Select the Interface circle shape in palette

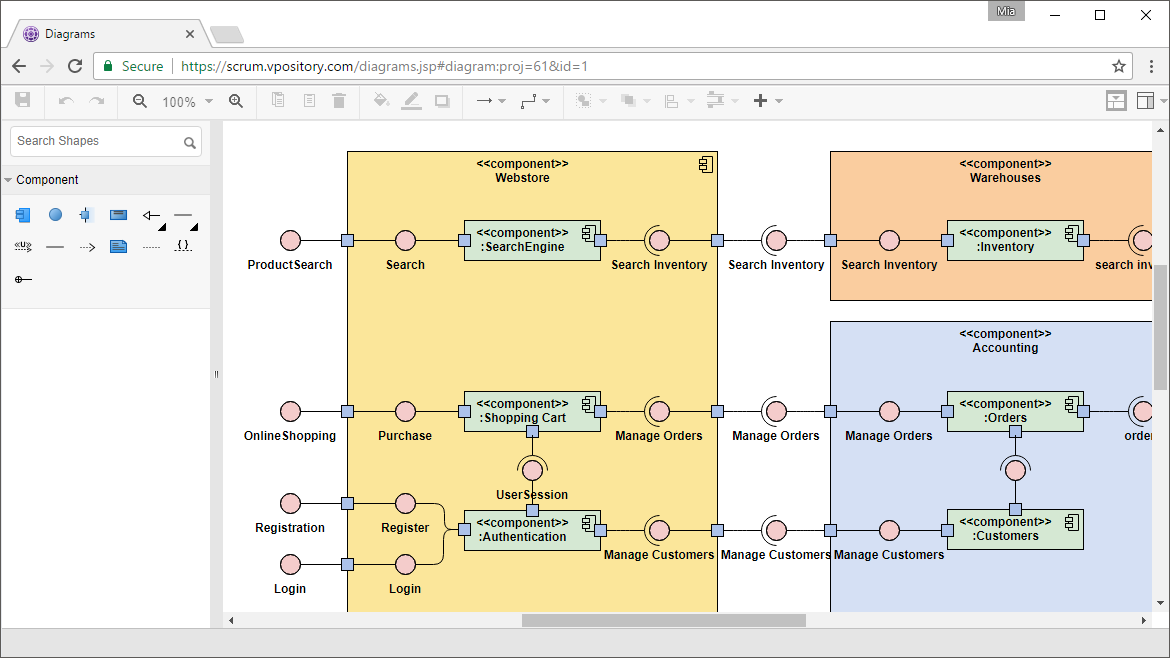[55, 215]
